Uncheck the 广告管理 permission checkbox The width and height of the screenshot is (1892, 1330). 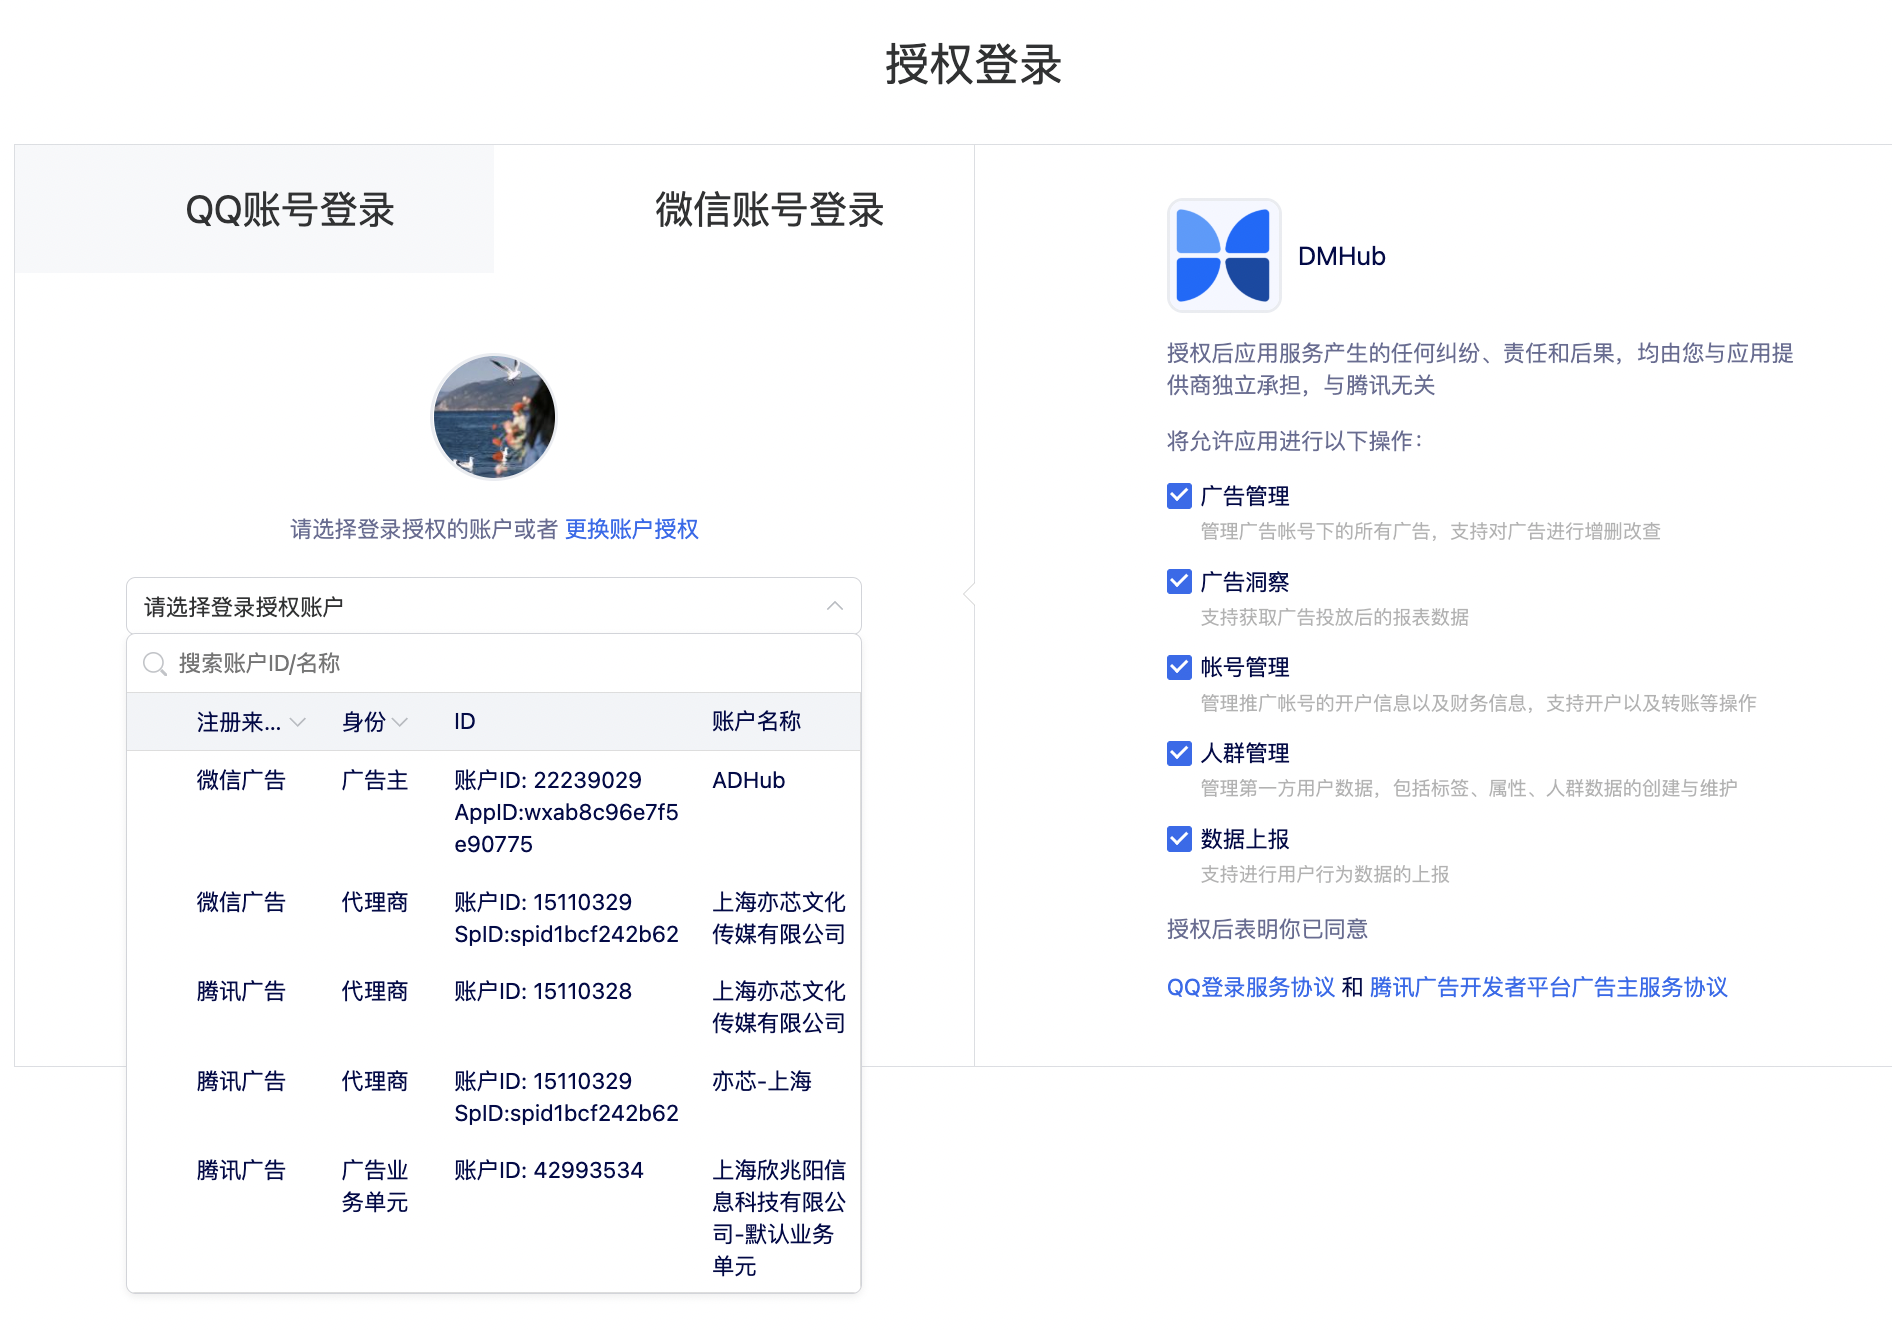1179,495
